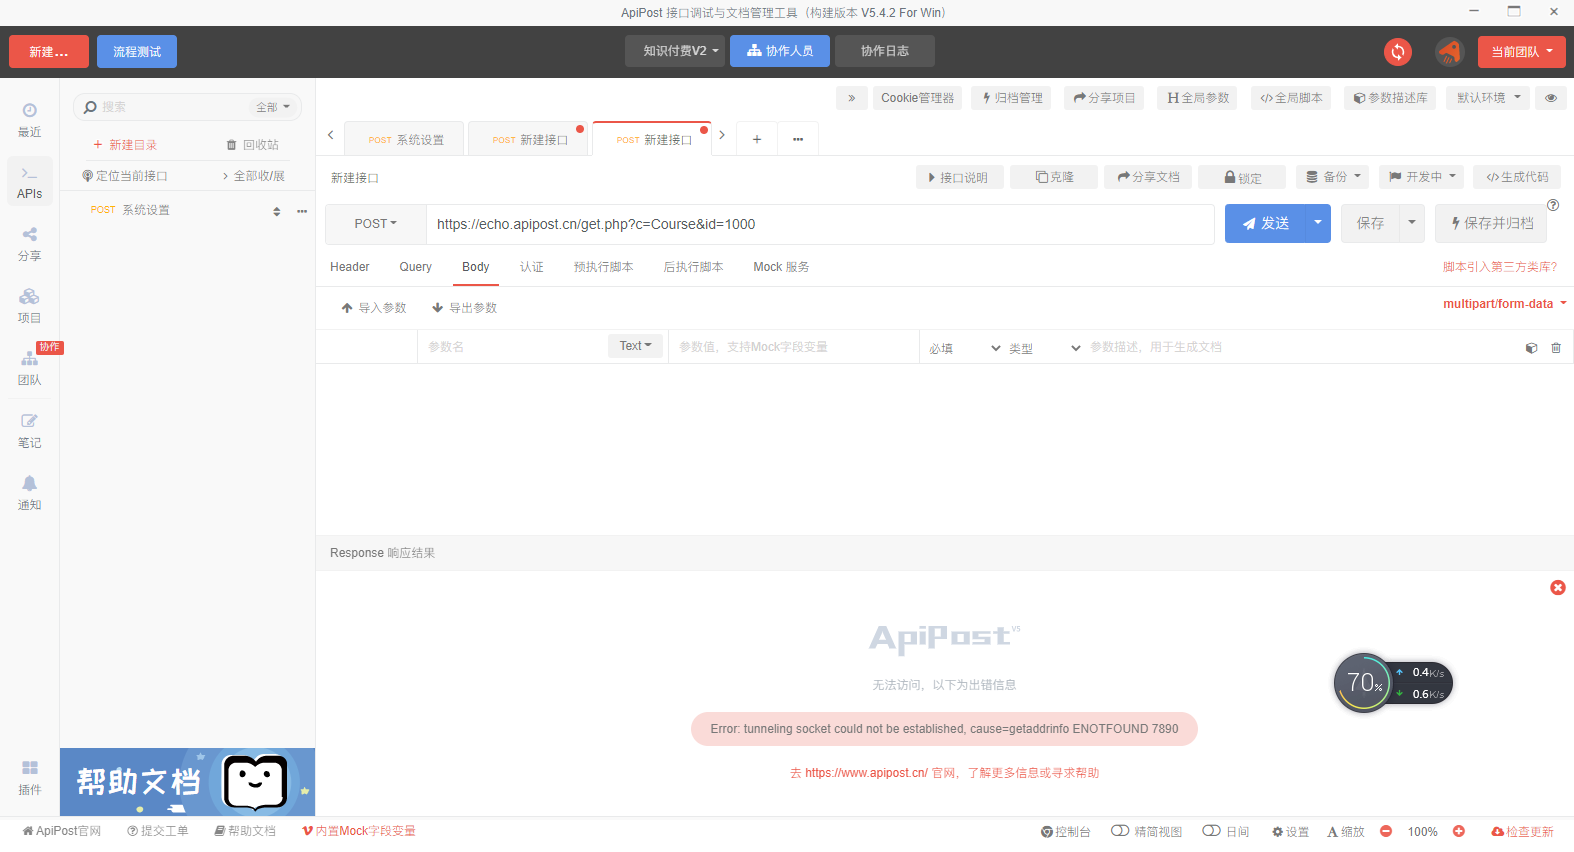
Task: Click the 新建目录 new folder option
Action: click(x=125, y=145)
